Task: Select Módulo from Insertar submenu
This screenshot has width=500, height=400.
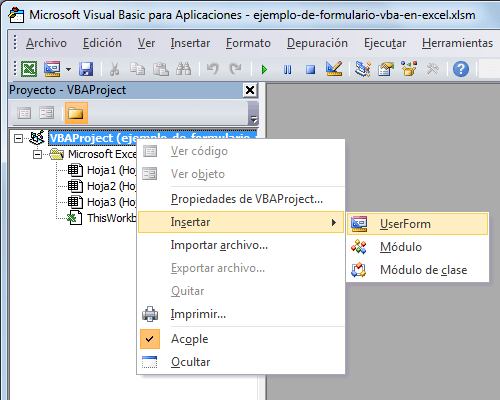Action: 417,247
